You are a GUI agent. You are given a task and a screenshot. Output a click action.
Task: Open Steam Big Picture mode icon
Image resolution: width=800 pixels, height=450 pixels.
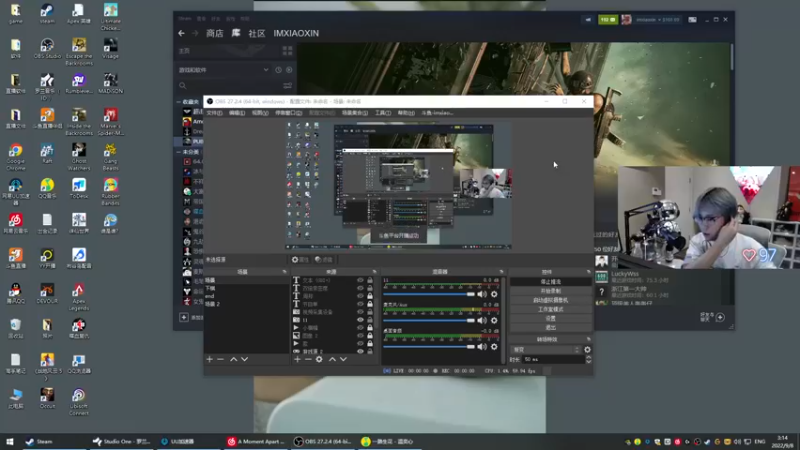[692, 19]
